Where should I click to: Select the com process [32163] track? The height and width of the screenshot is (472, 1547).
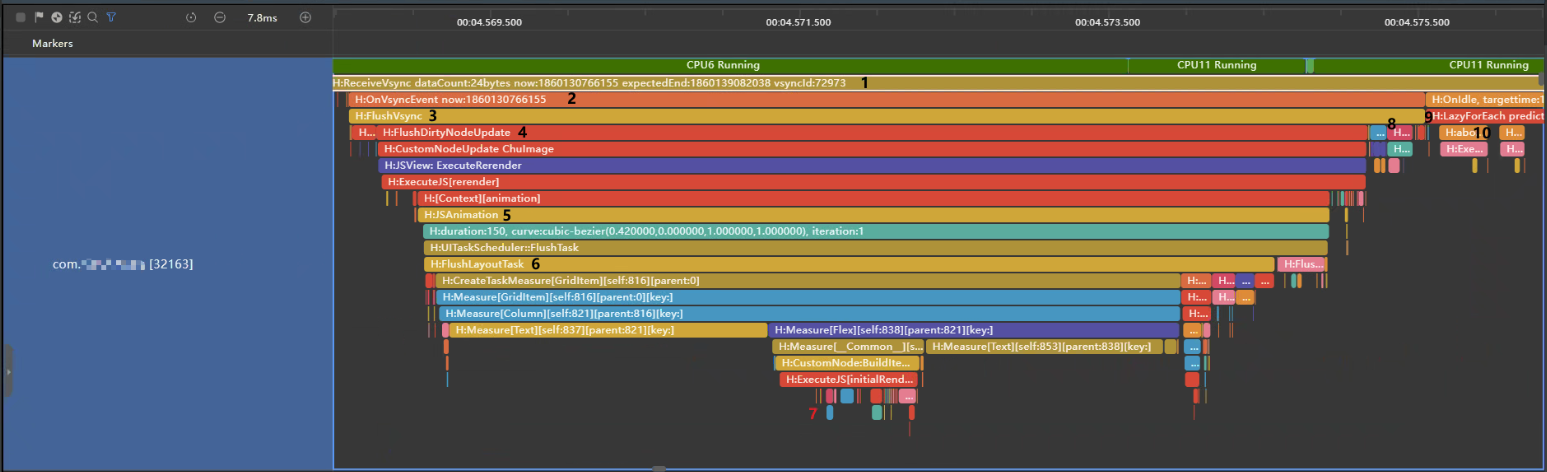click(x=123, y=265)
